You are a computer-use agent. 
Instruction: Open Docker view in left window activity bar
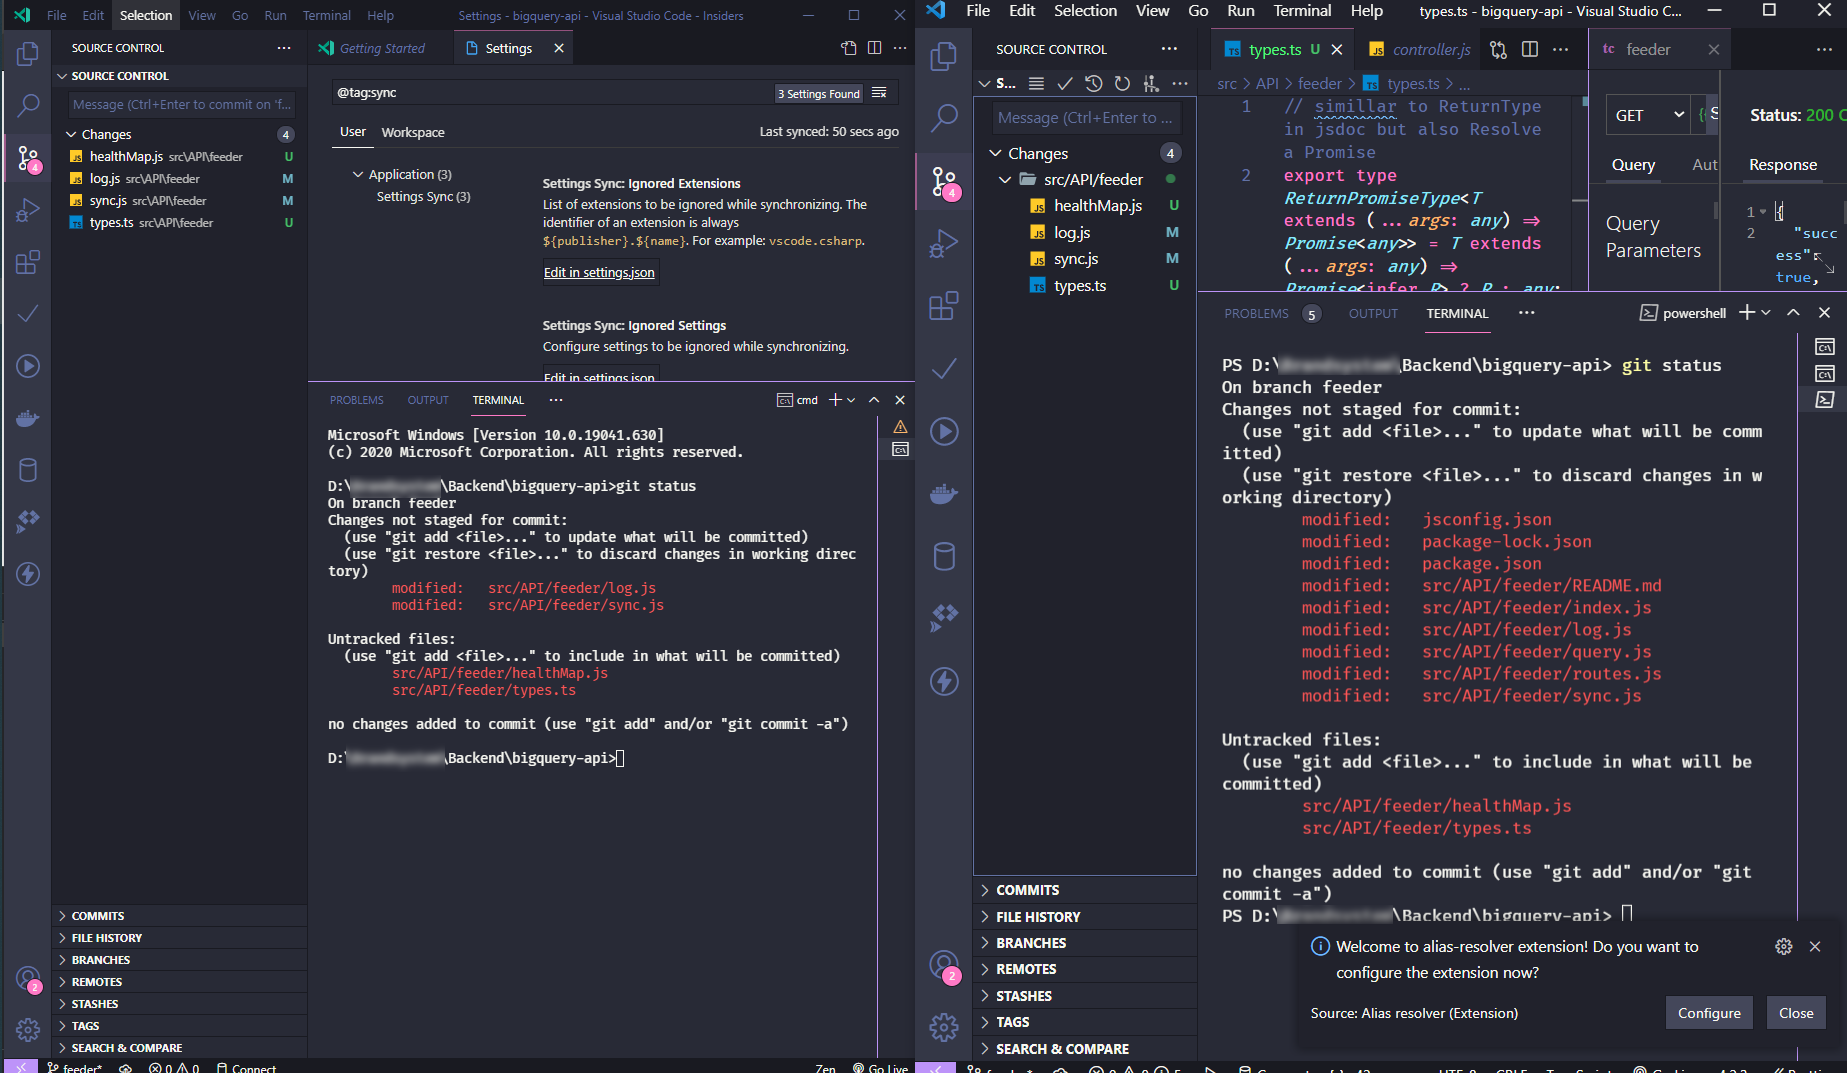[x=28, y=418]
